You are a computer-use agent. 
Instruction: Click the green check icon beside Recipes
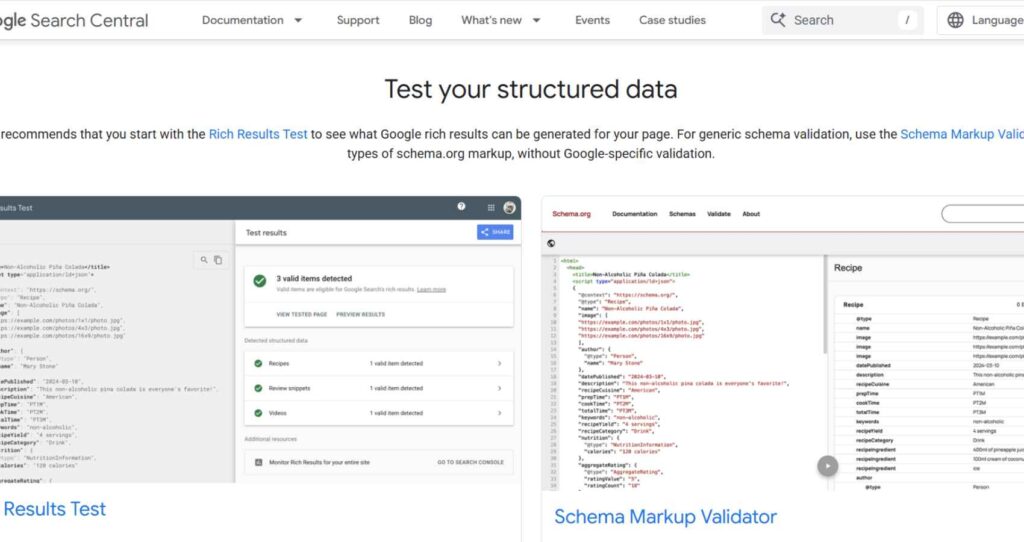point(258,364)
